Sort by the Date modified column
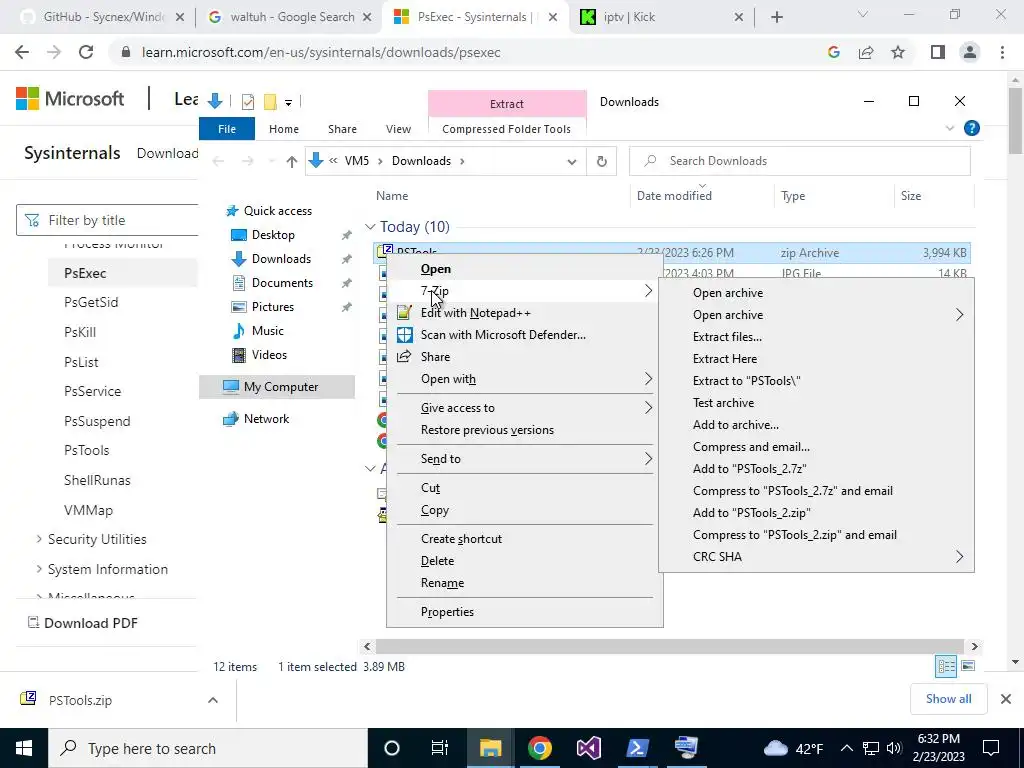 [x=674, y=196]
